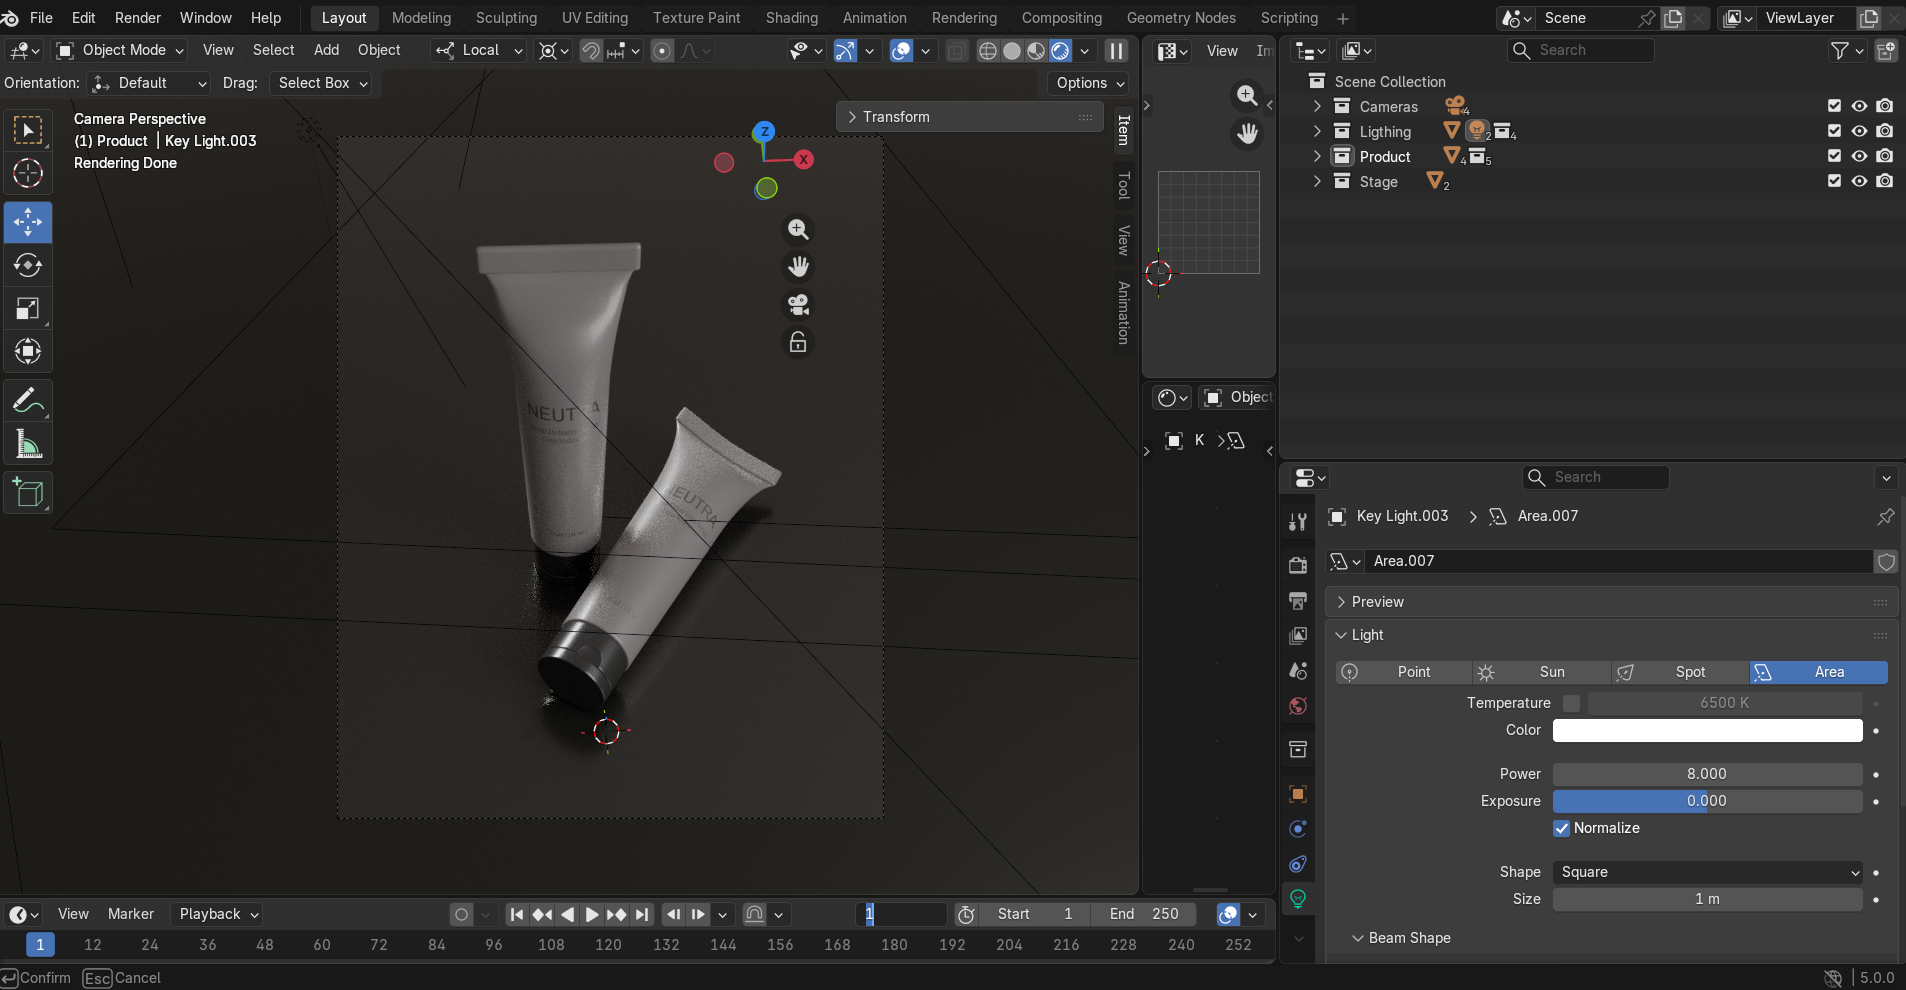Expand the Stage collection

tap(1317, 181)
